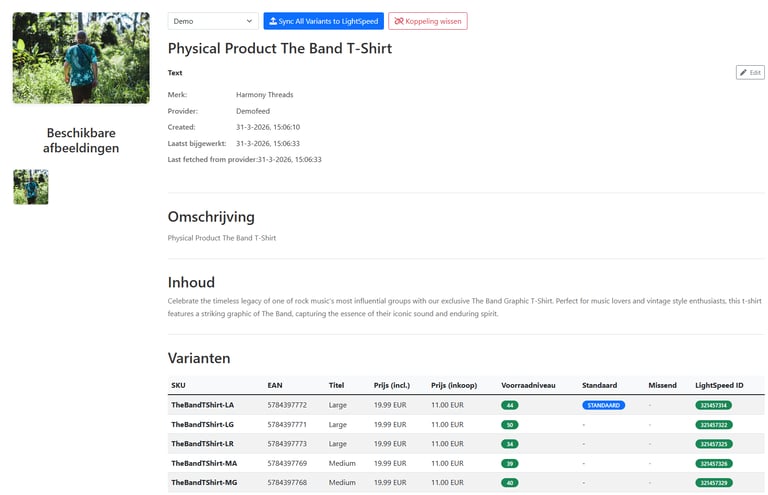Click the STANDAARD badge on first variant

tap(603, 405)
